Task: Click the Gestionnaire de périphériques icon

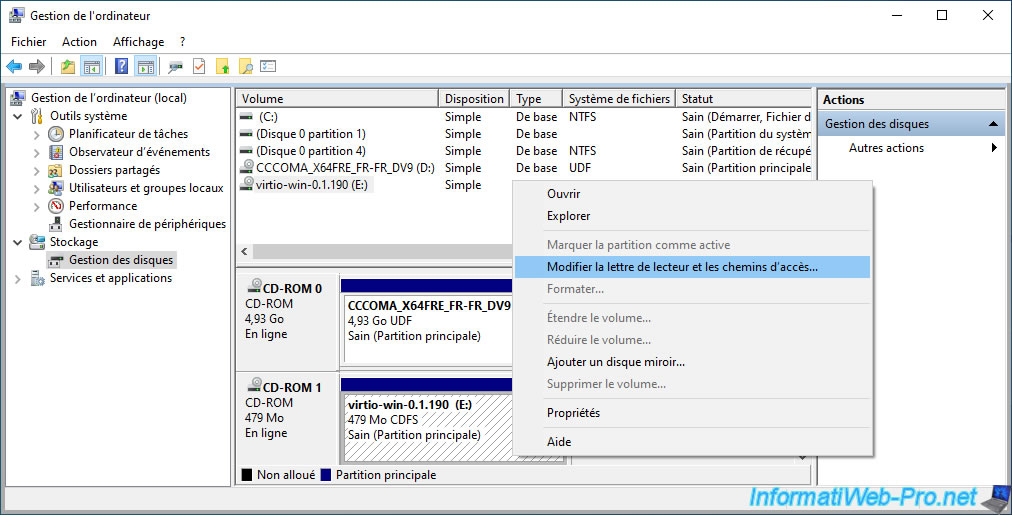Action: click(56, 224)
